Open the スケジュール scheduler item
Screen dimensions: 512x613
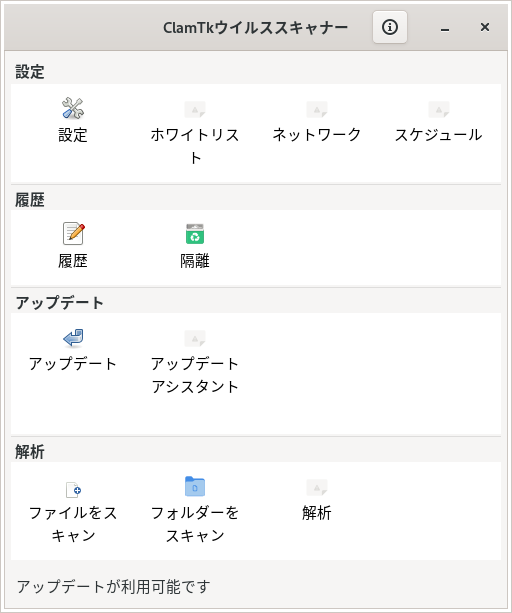[439, 122]
